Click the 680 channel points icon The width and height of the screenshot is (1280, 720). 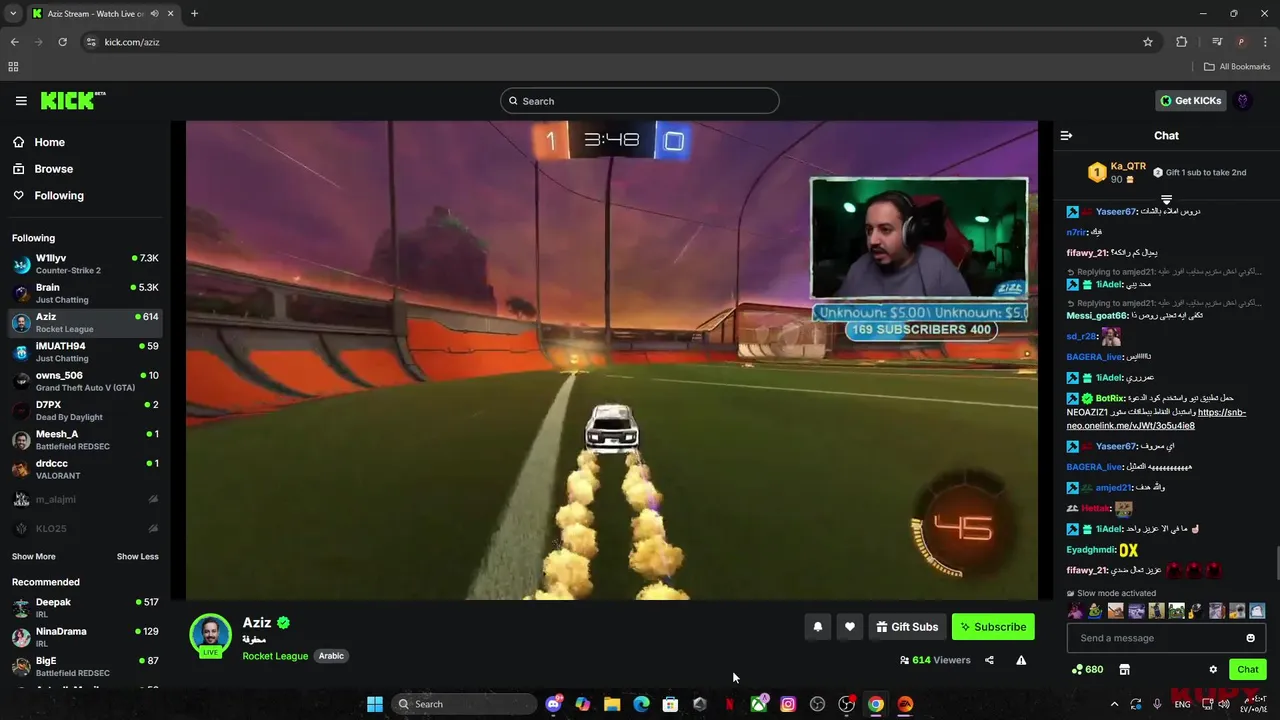pyautogui.click(x=1087, y=670)
